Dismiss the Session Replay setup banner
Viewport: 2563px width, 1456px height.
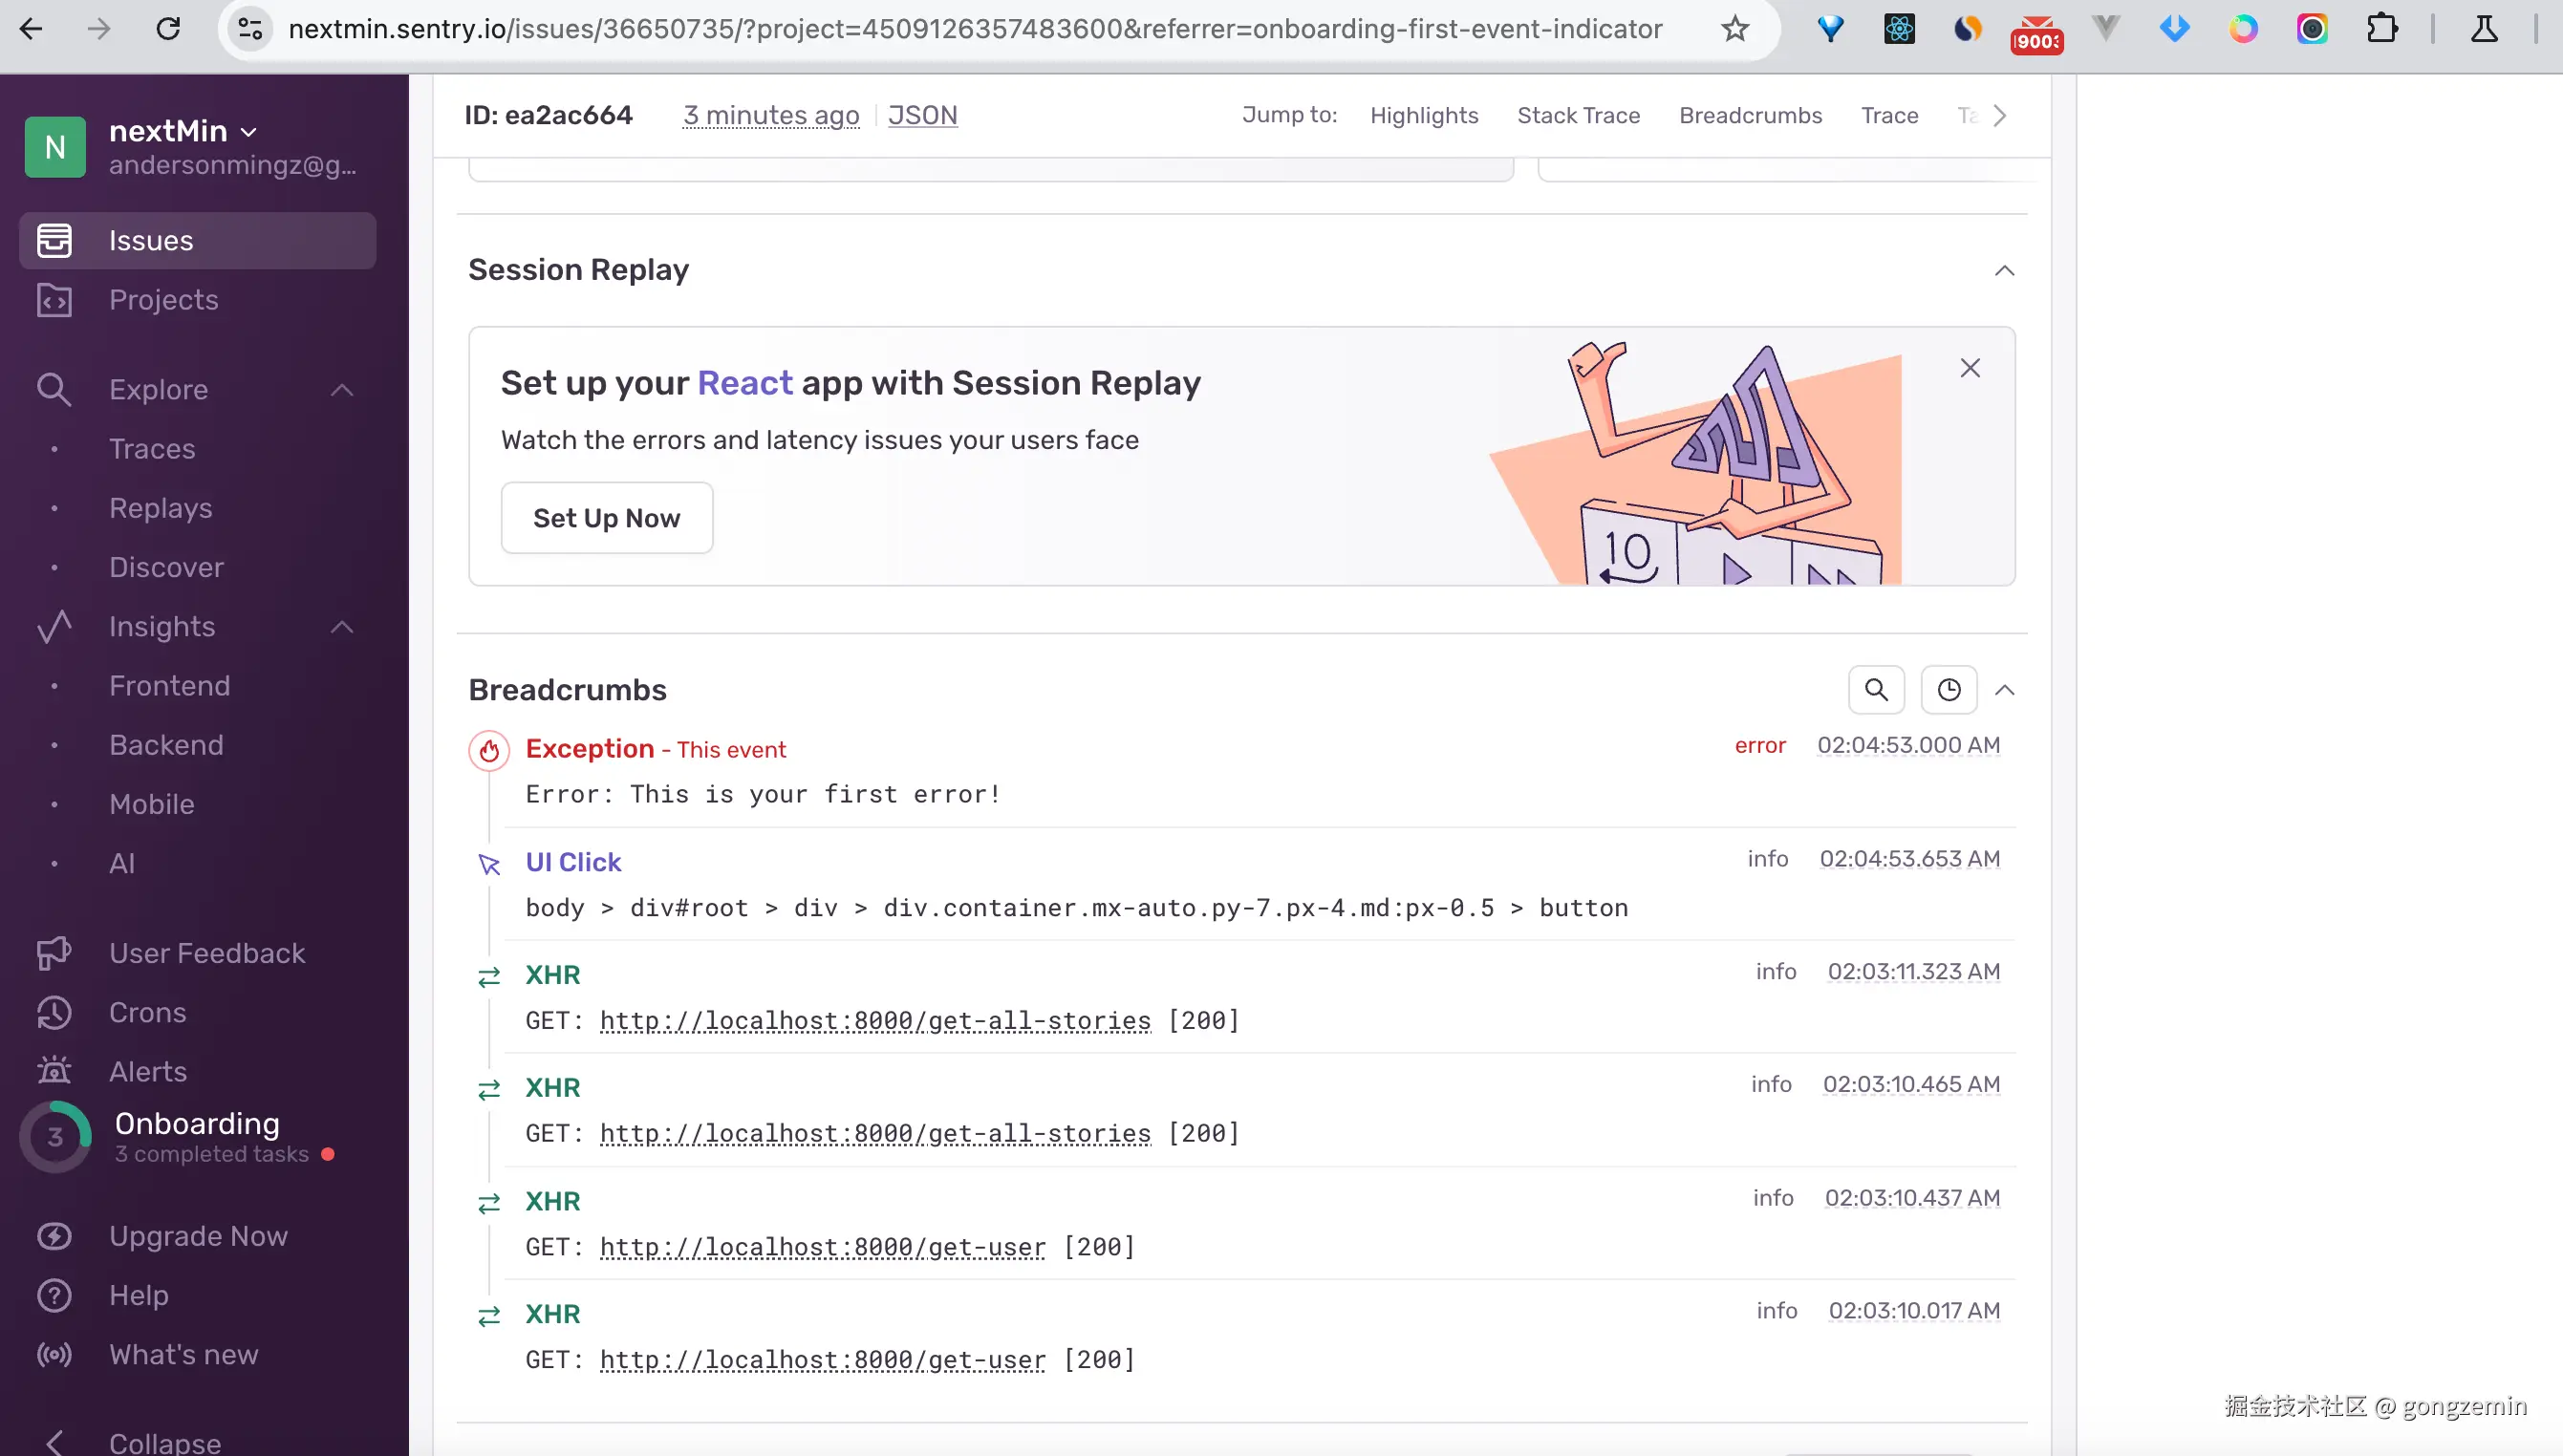coord(1969,368)
